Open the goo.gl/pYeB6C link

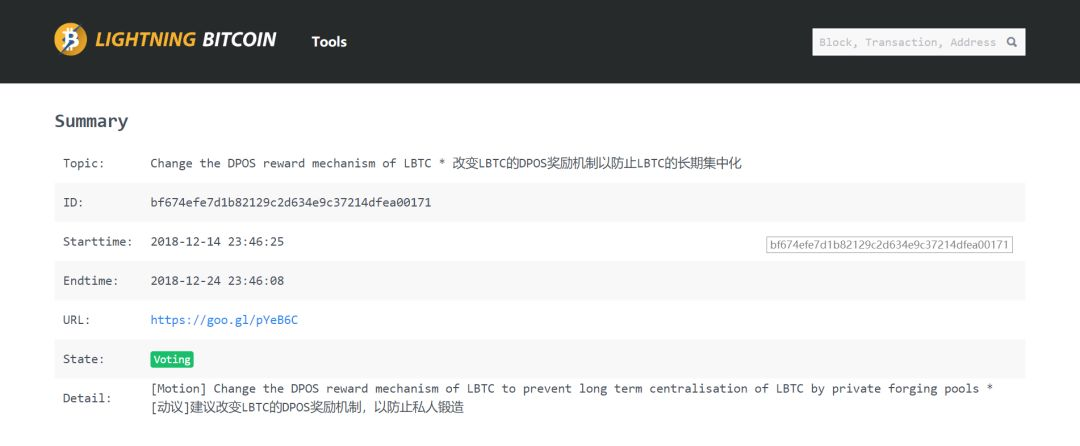224,320
